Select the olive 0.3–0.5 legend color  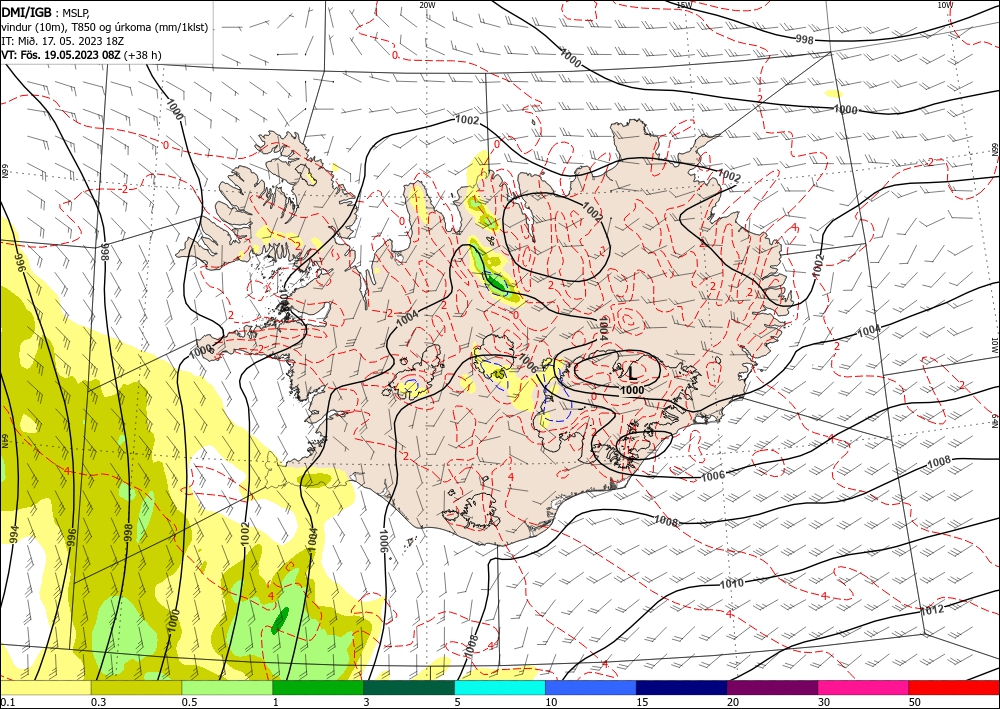[x=136, y=687]
